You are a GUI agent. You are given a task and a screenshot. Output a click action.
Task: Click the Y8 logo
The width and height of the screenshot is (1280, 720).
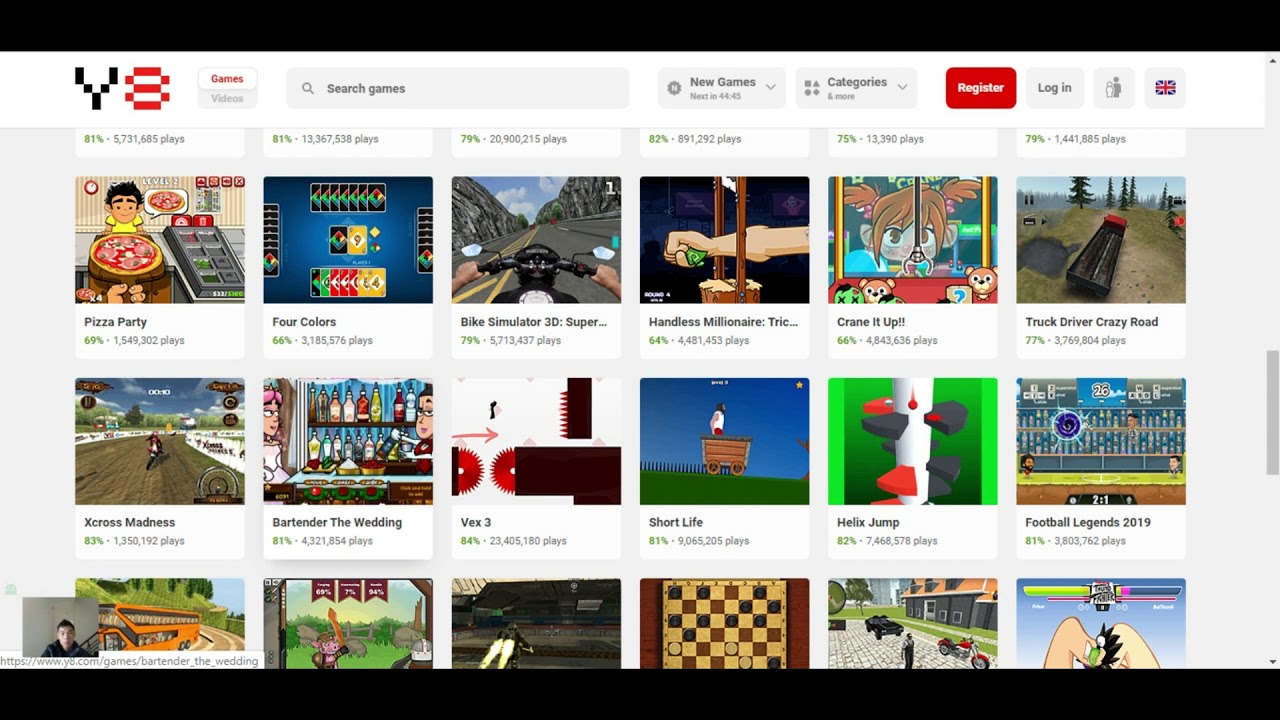click(x=122, y=88)
